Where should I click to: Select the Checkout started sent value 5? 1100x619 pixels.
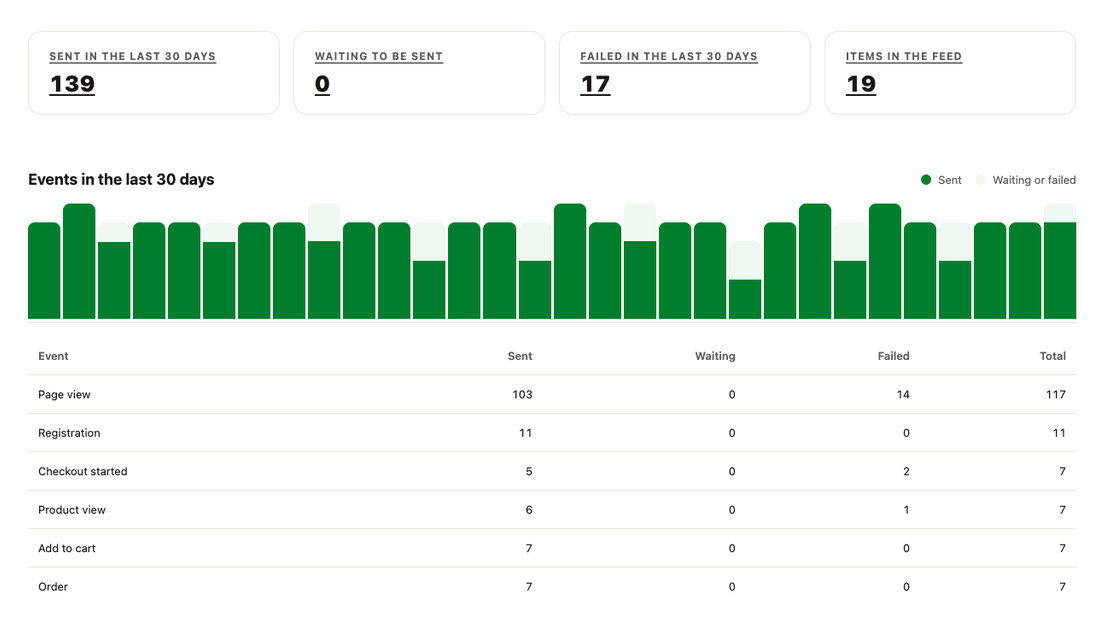(529, 471)
